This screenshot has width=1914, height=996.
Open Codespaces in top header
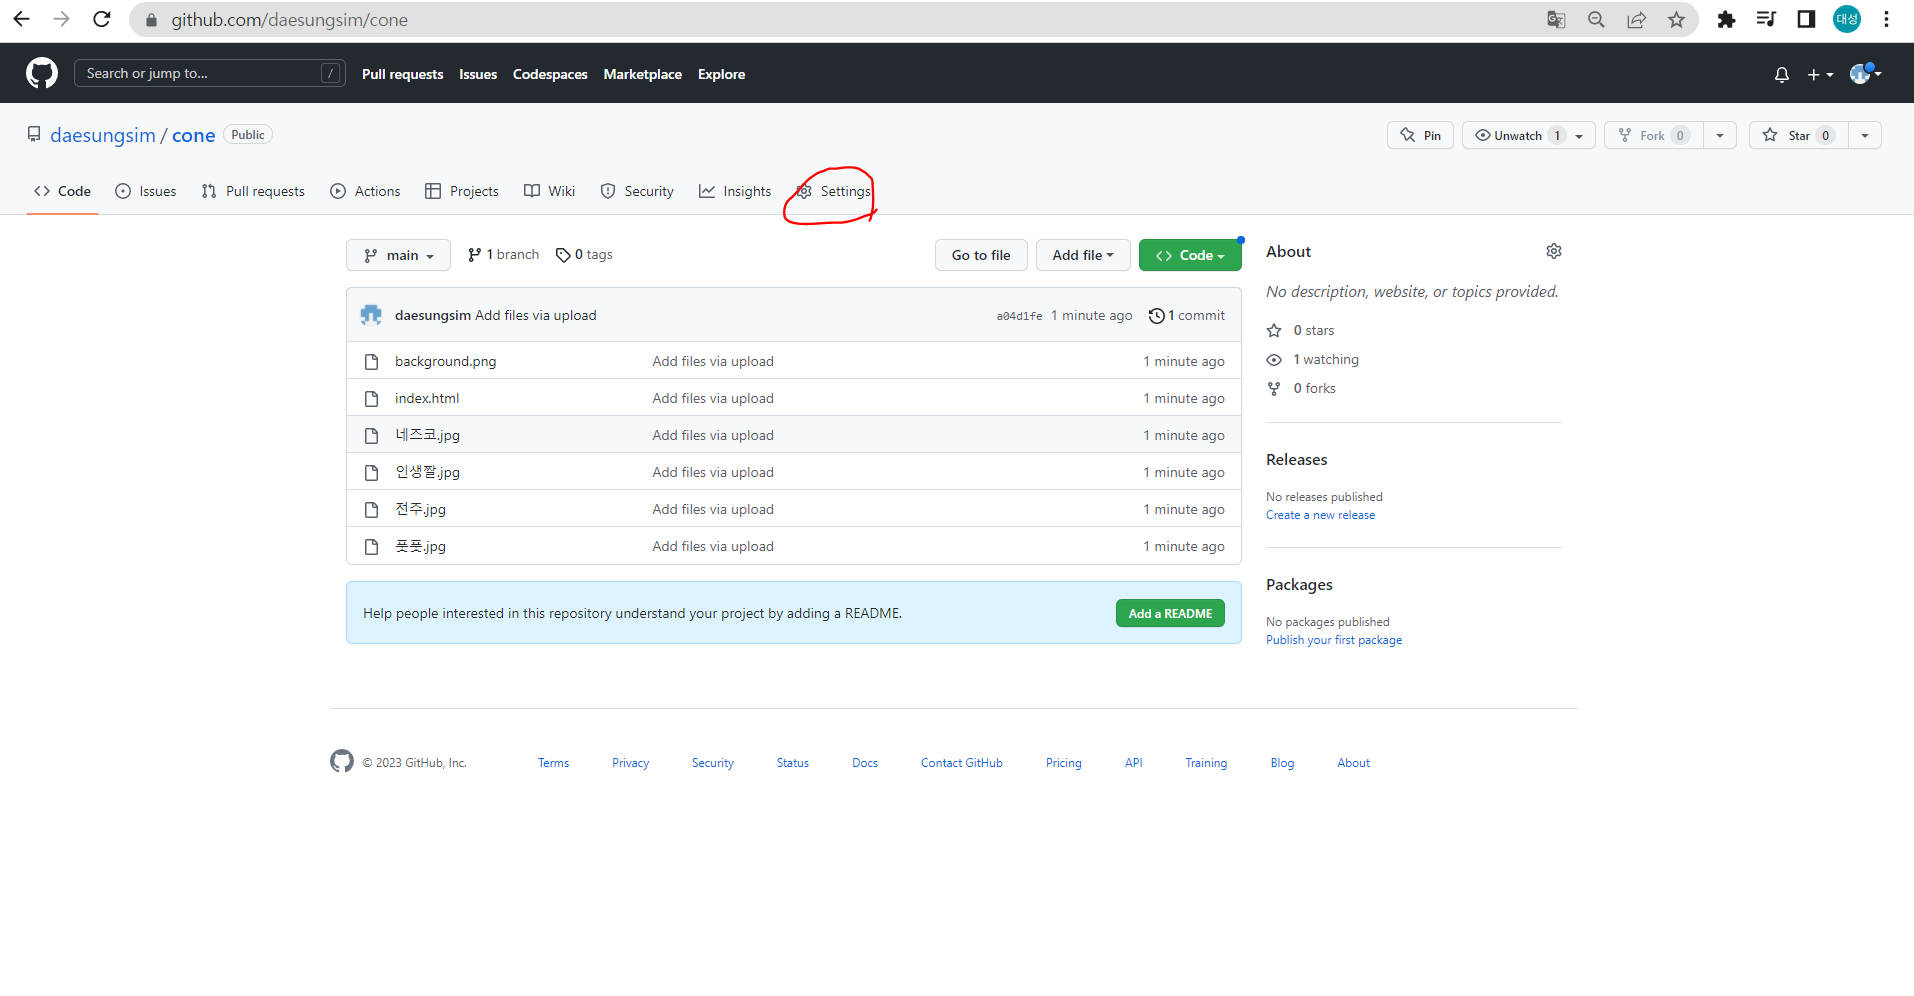point(550,74)
